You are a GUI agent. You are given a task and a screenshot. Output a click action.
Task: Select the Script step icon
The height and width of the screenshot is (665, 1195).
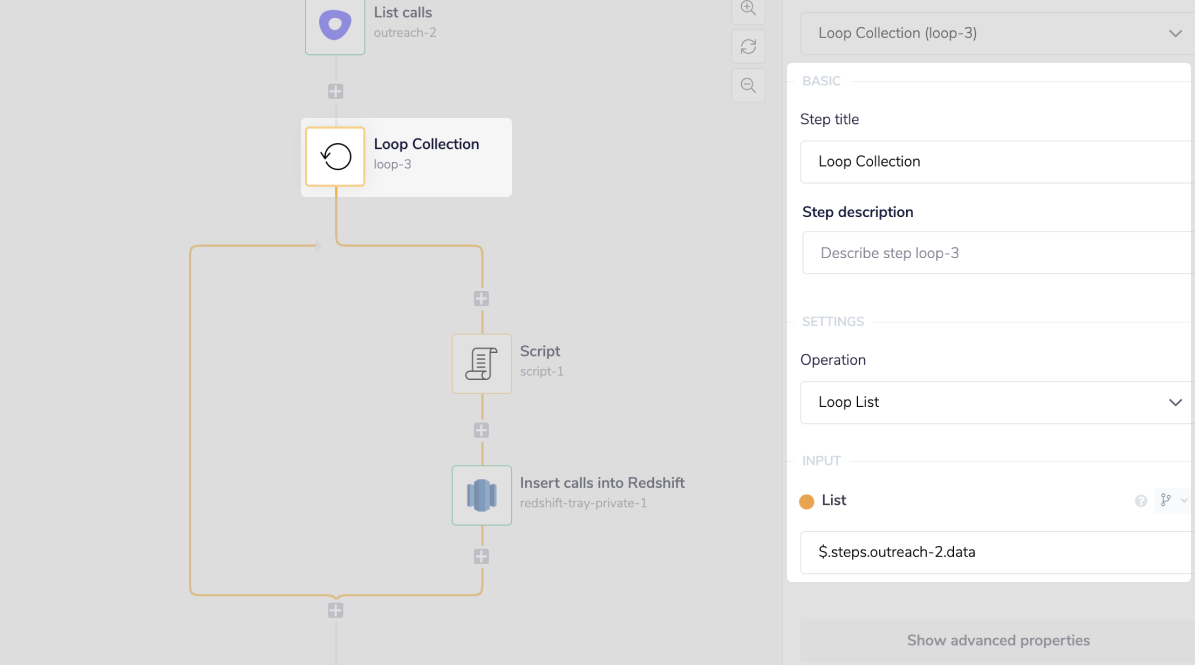(481, 363)
